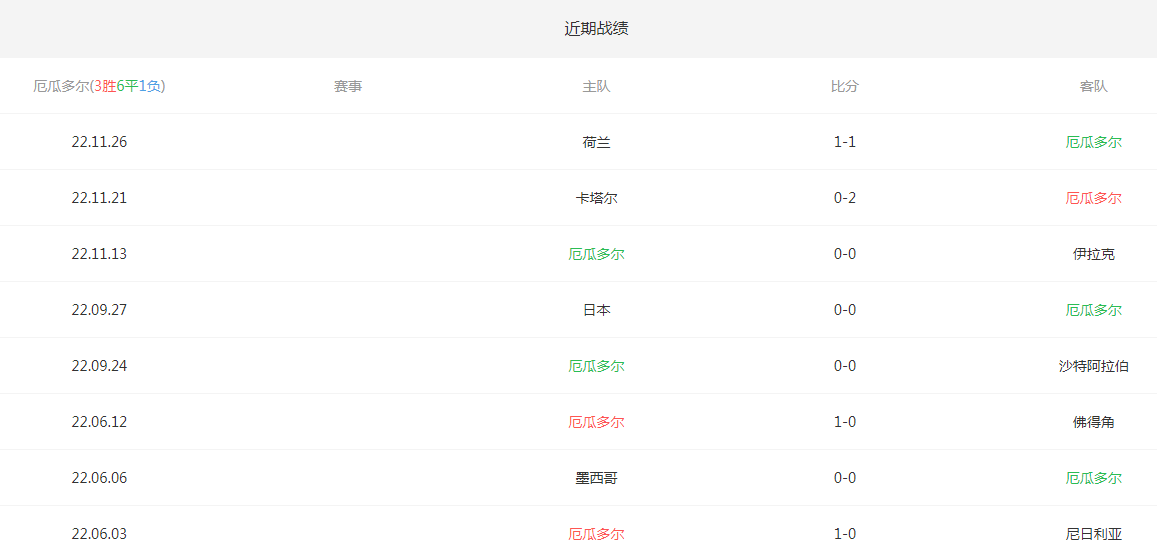This screenshot has height=555, width=1157.
Task: Click red 厄瓜多尔 in the 22.06.12 row
Action: (x=596, y=422)
